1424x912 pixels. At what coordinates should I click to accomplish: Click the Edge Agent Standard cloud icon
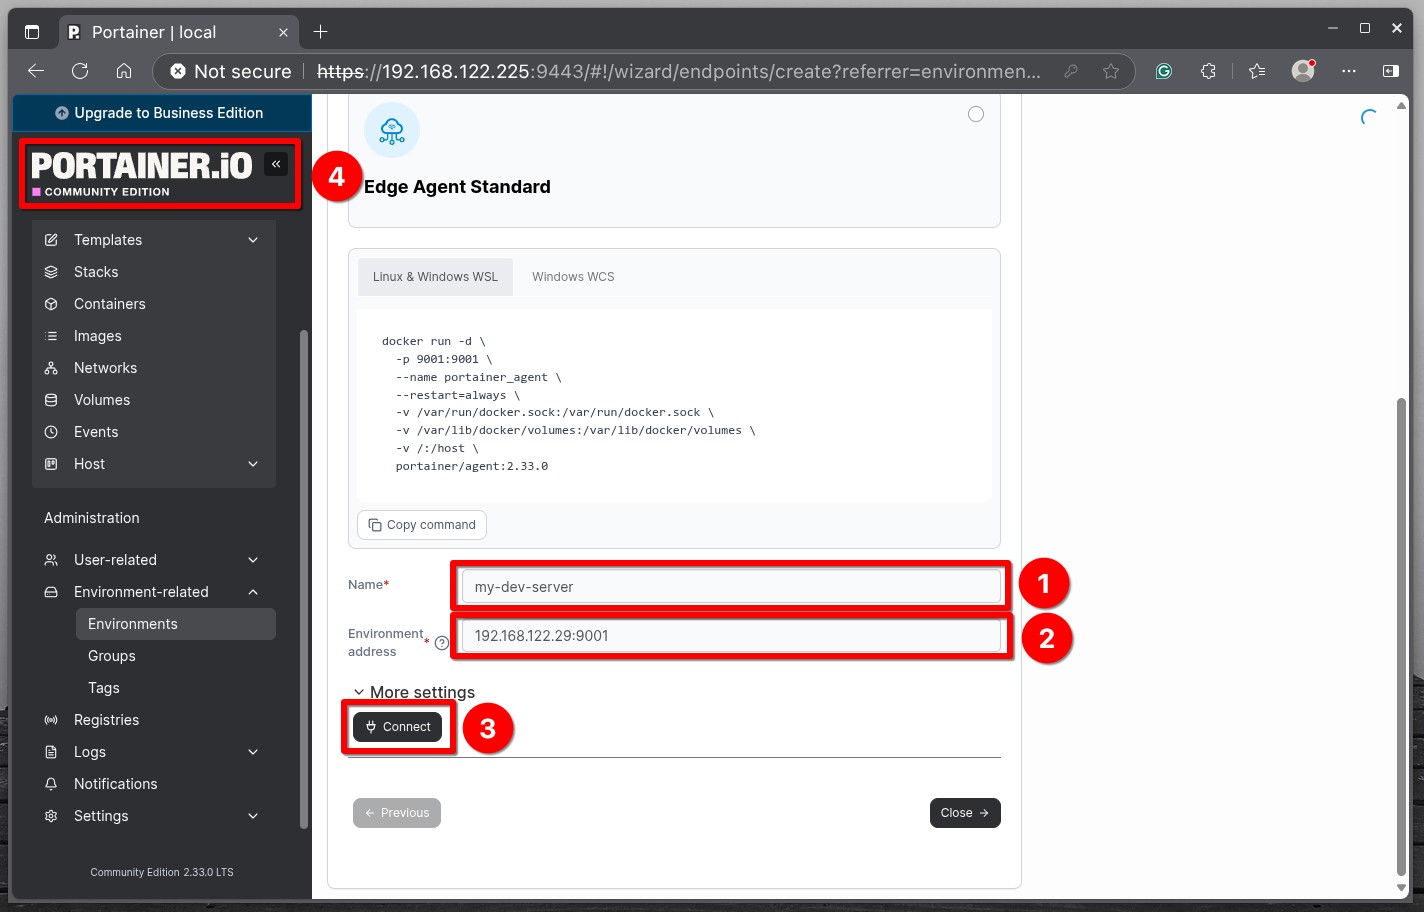(392, 130)
